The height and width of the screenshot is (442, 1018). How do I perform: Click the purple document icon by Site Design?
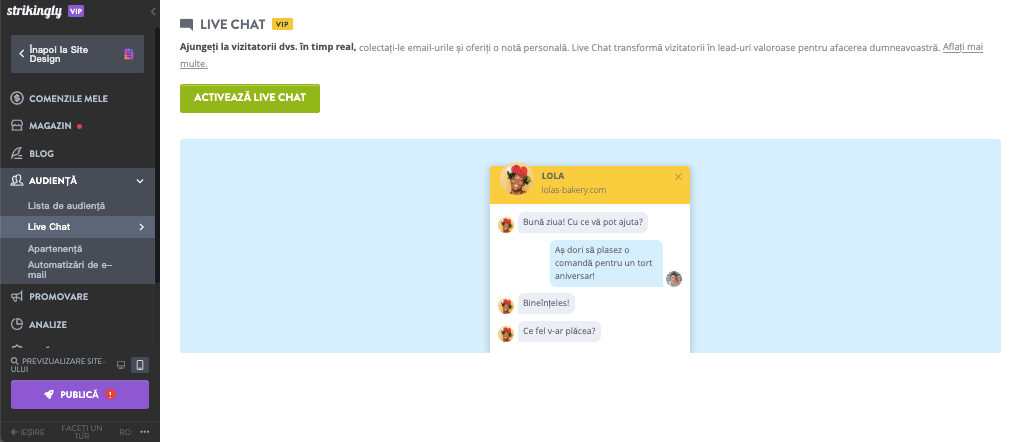129,54
